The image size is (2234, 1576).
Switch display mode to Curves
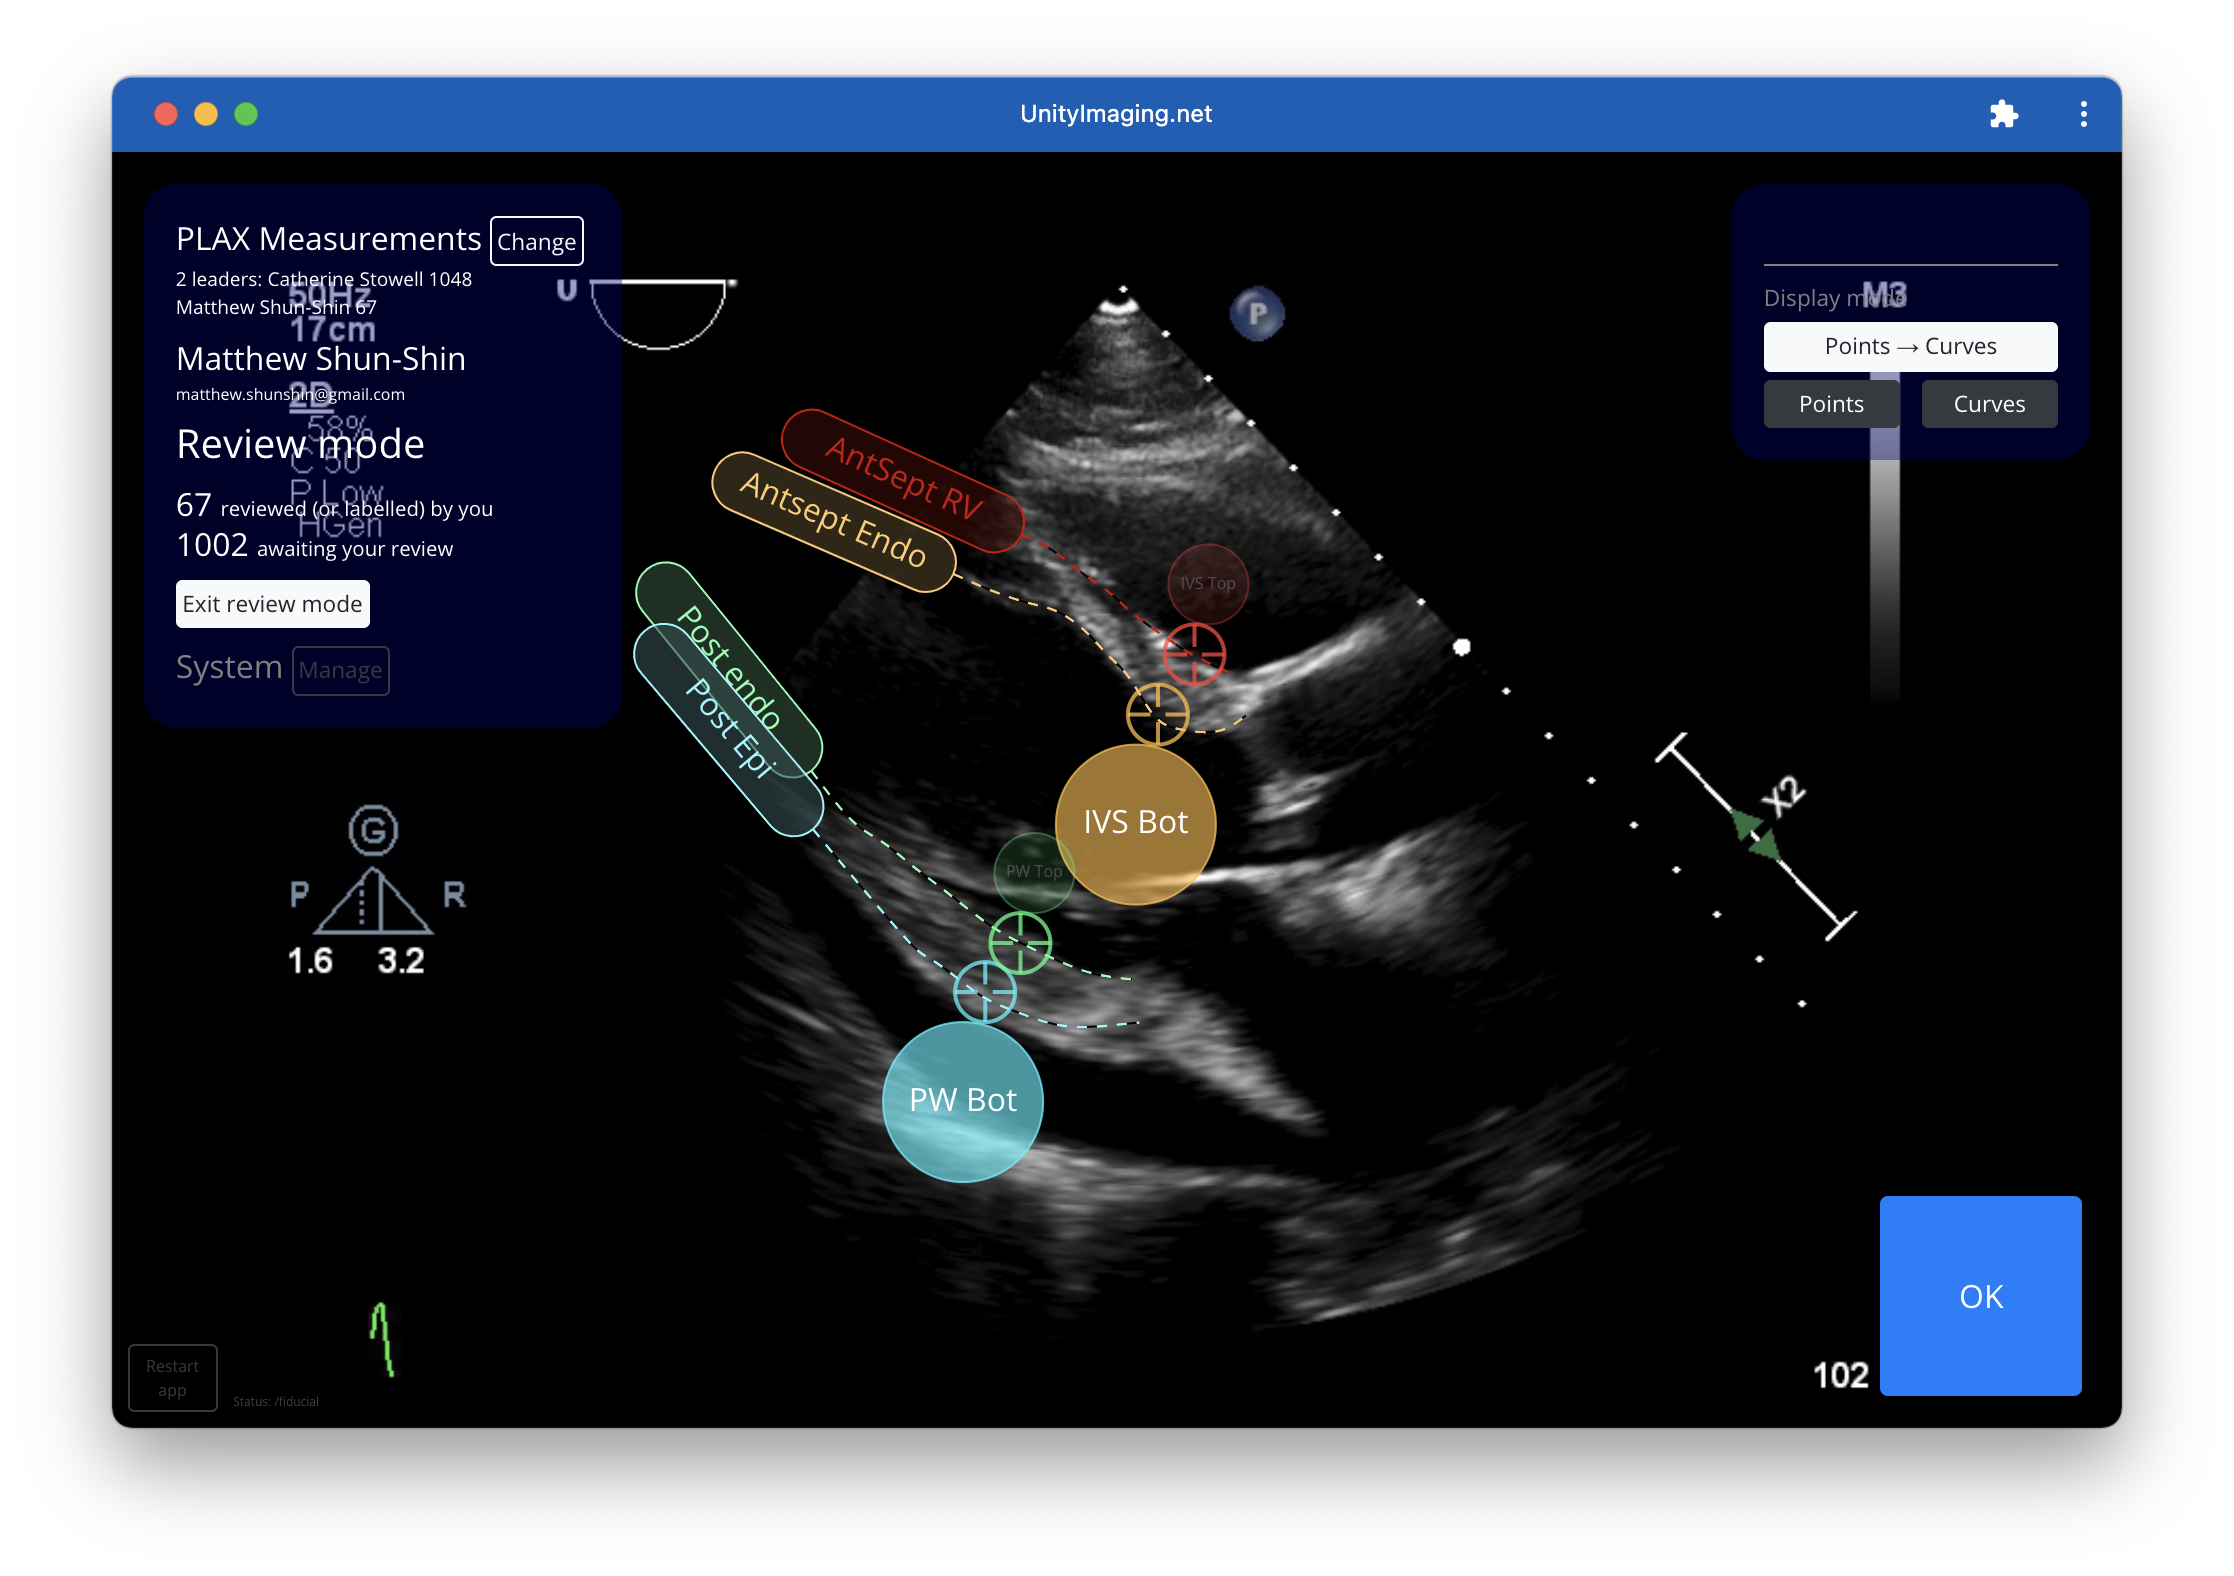(x=1989, y=404)
